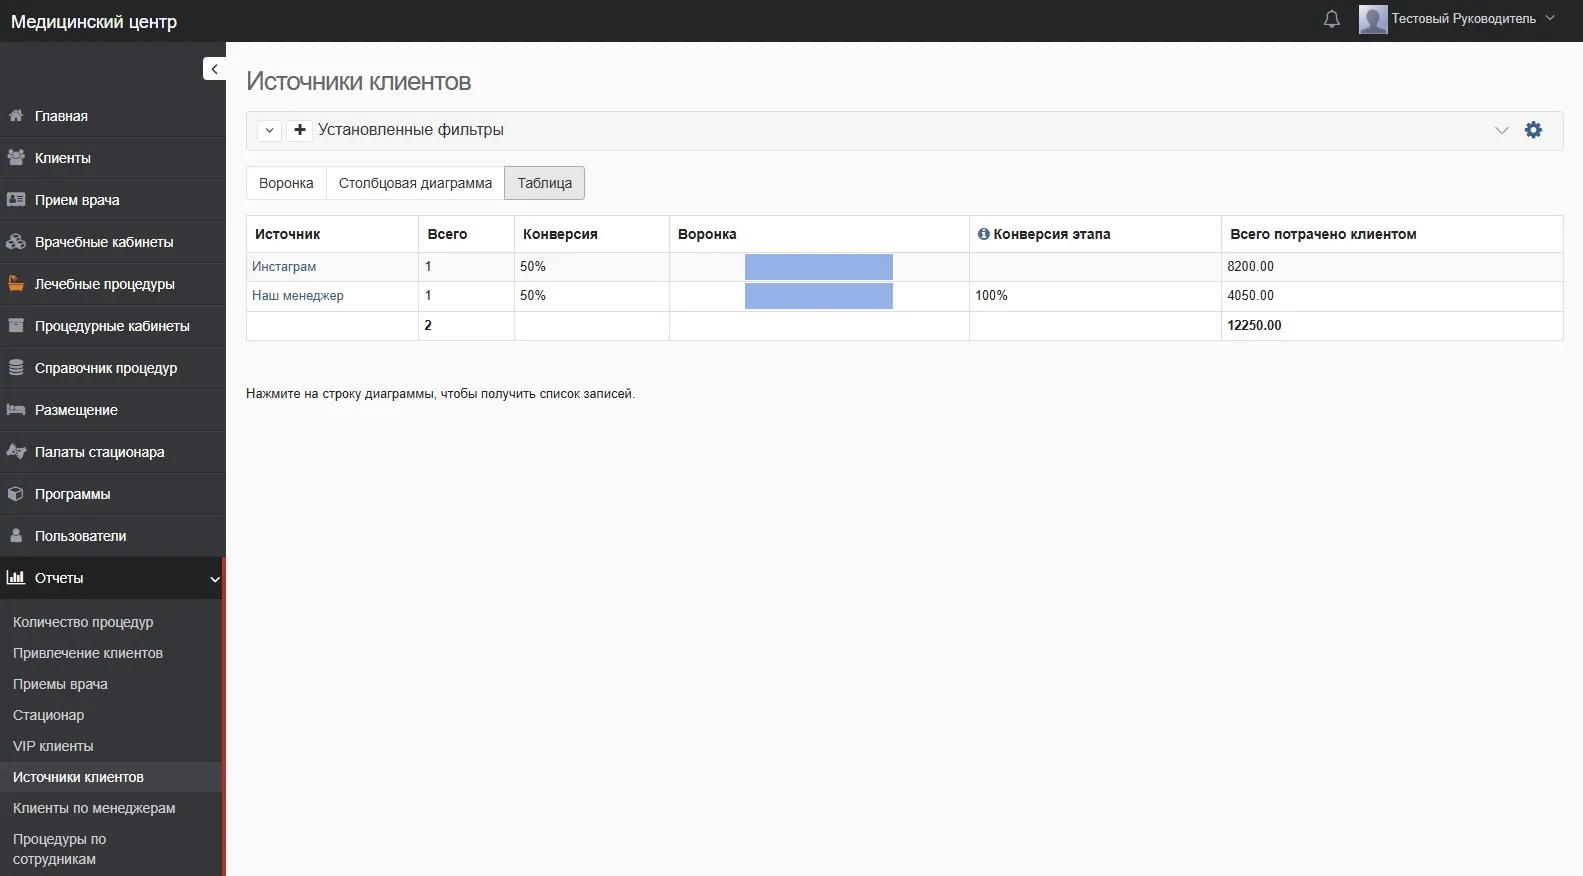The width and height of the screenshot is (1583, 876).
Task: Click the notifications bell icon
Action: point(1331,19)
